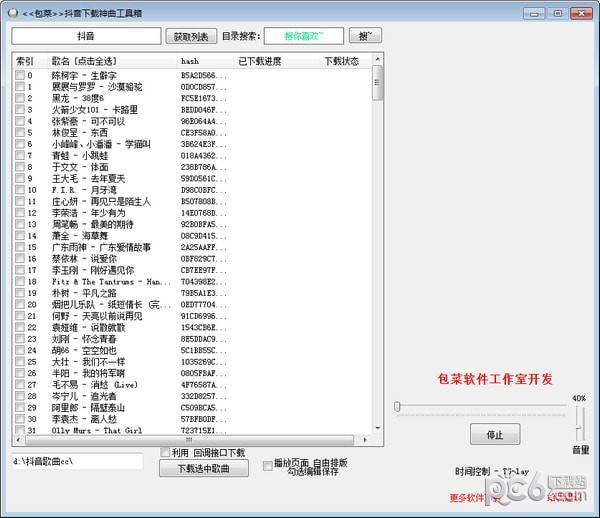Click the scroll-up arrow of the song list
600x518 pixels.
pyautogui.click(x=378, y=59)
